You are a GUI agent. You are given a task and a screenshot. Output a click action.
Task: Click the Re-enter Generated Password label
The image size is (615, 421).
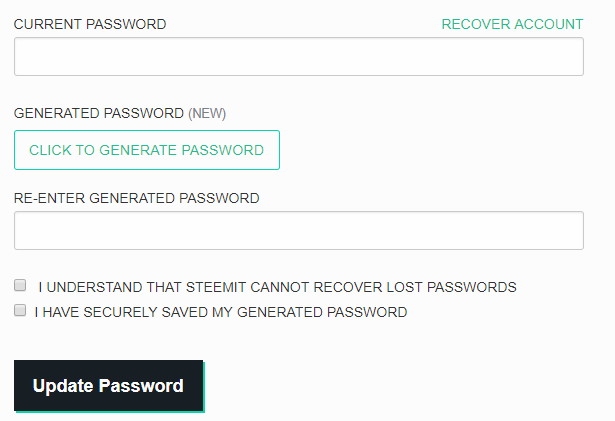tap(136, 198)
